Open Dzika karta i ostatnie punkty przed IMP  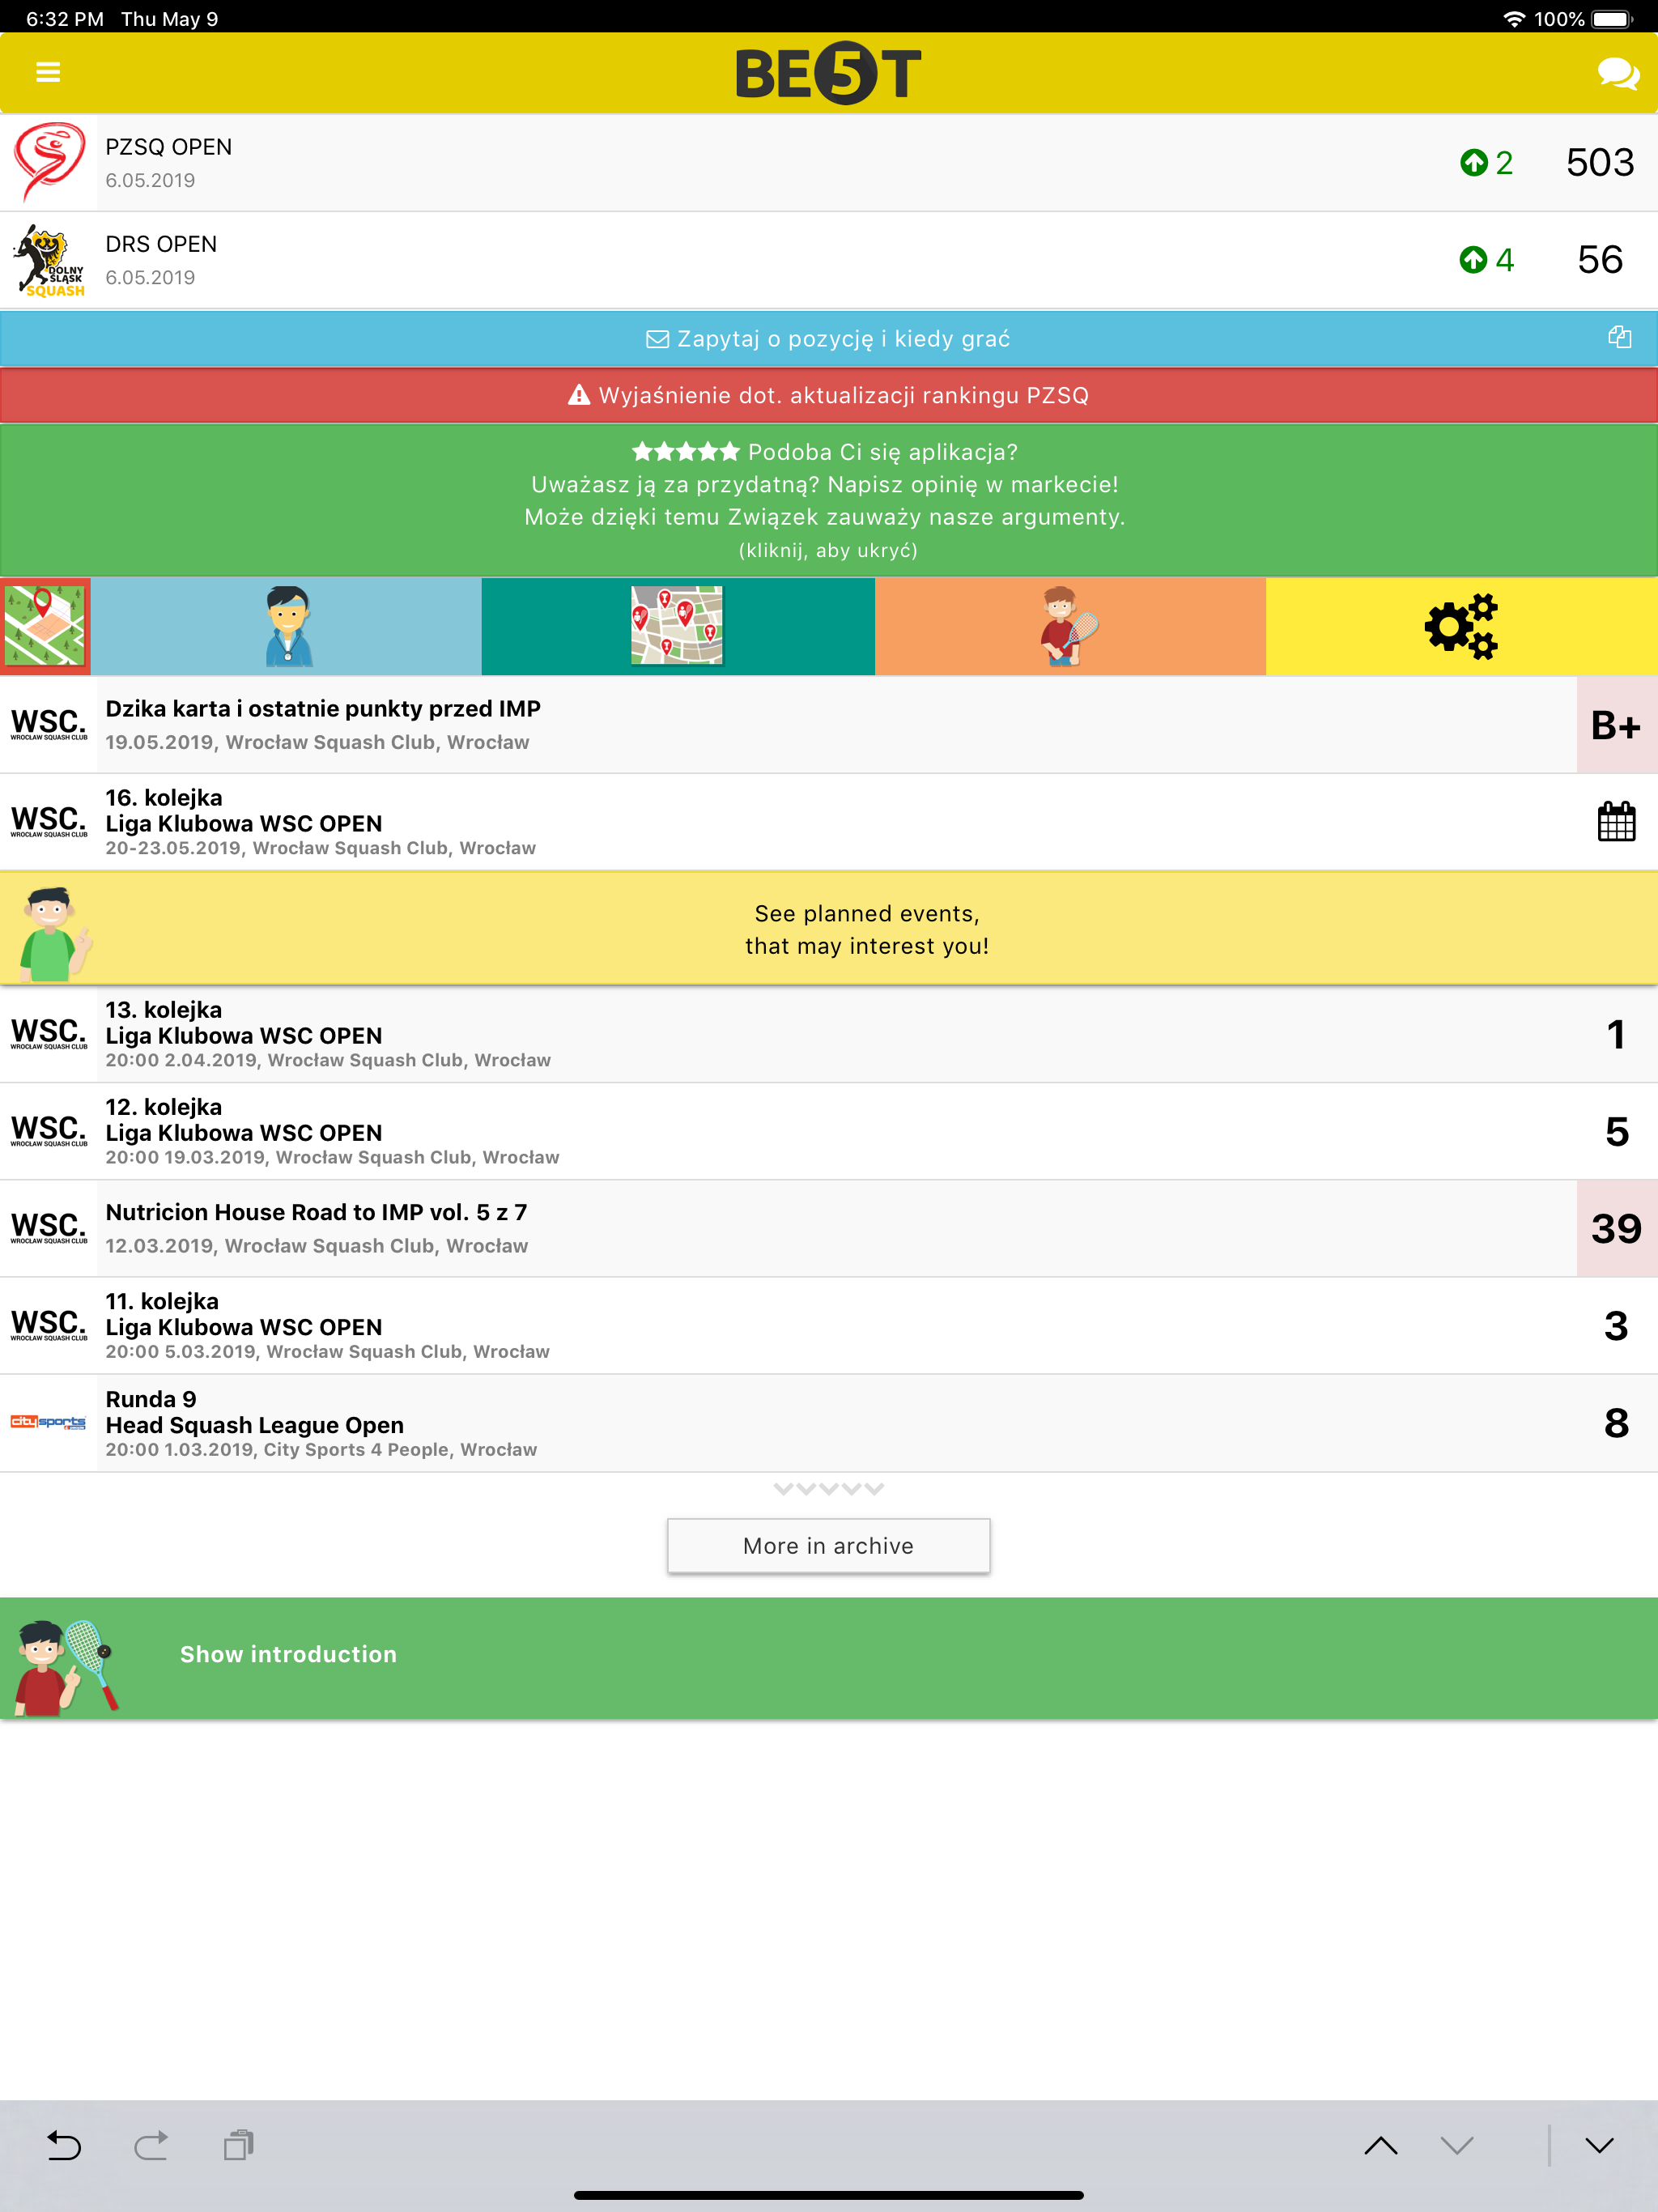coord(829,725)
